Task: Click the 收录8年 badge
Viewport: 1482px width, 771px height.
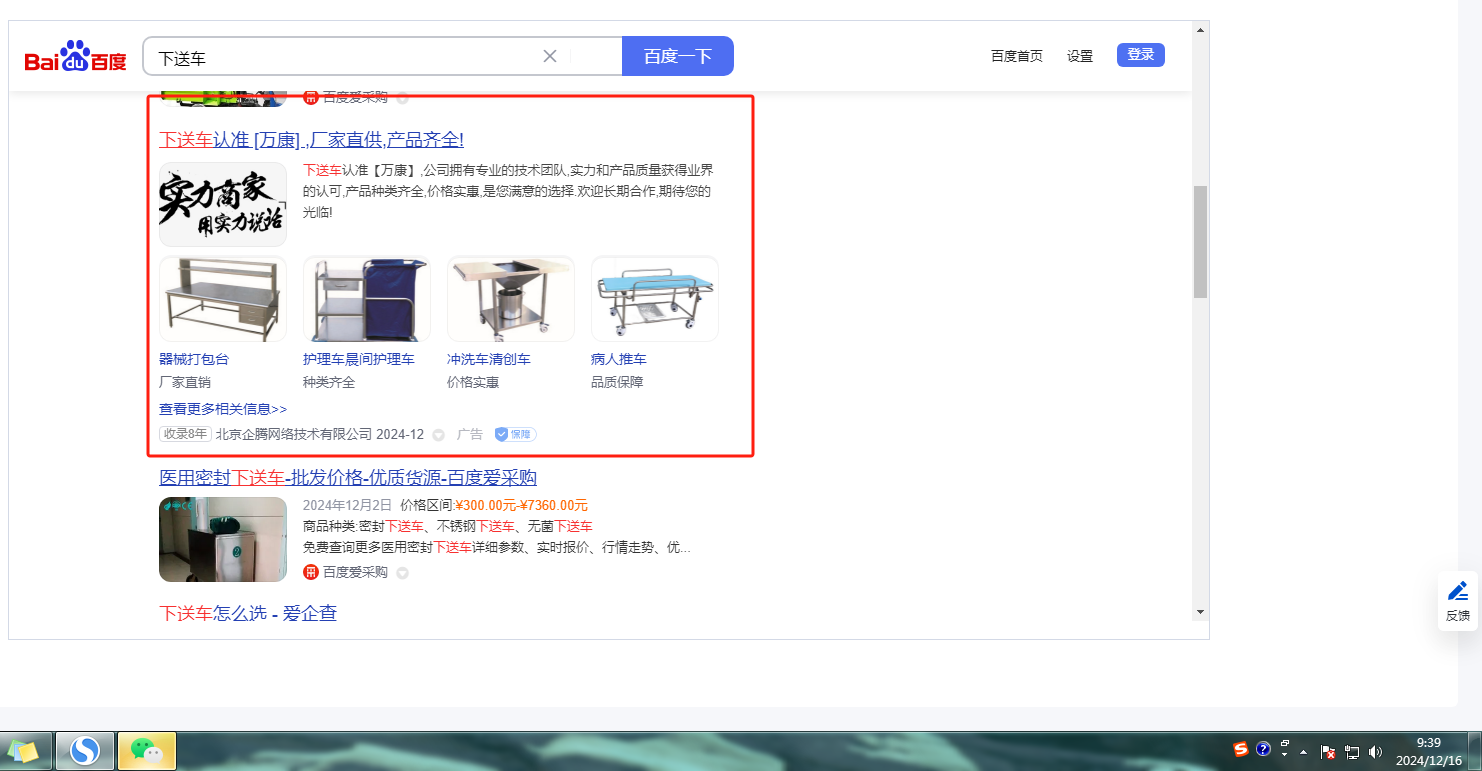Action: (x=185, y=434)
